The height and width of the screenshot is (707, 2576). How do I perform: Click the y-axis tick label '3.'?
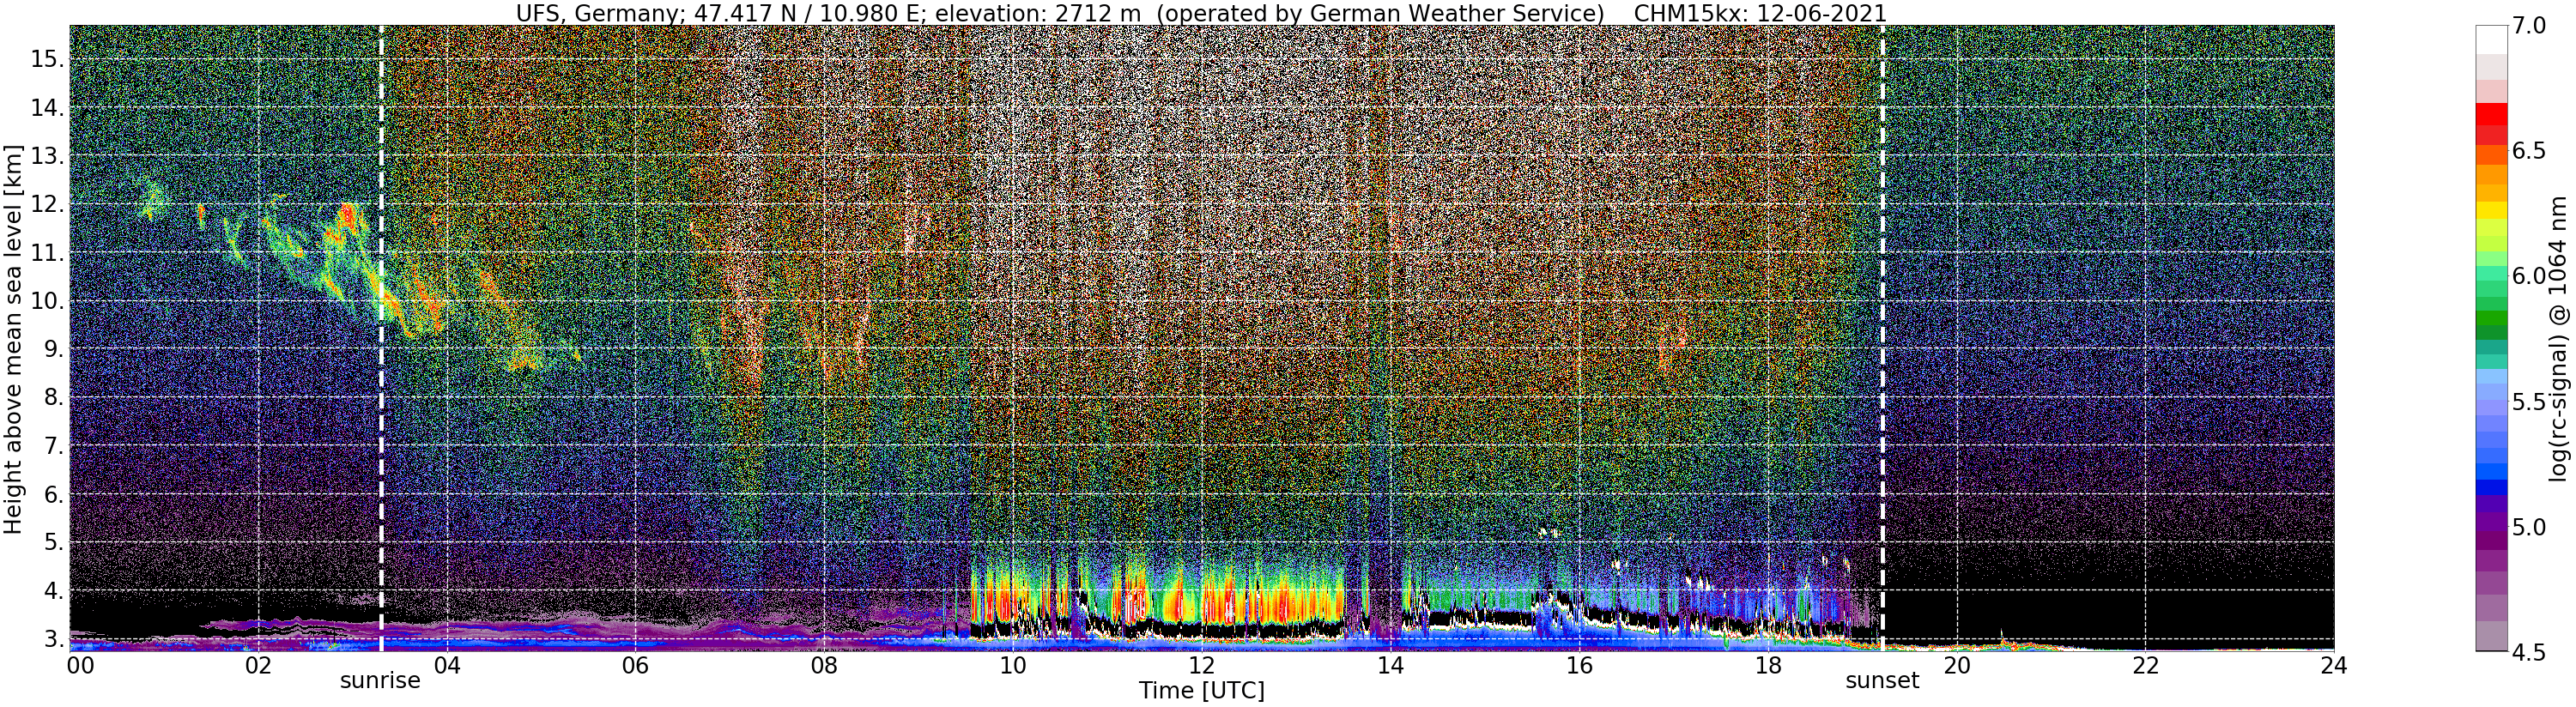(x=53, y=639)
